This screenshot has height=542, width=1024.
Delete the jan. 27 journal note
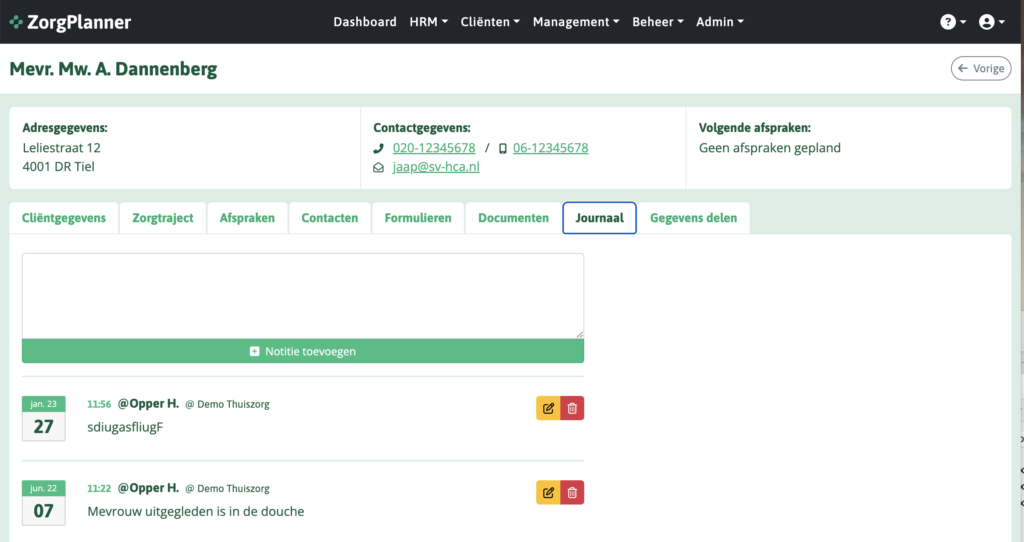click(x=572, y=408)
